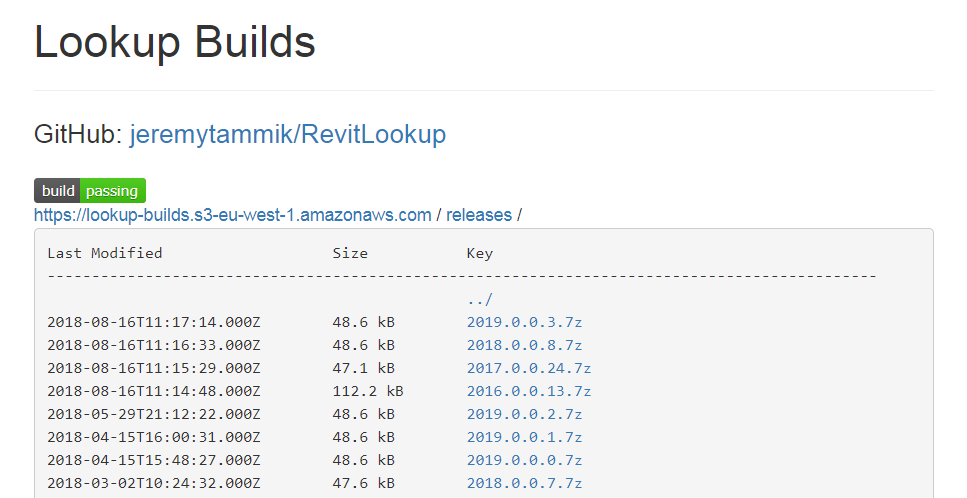This screenshot has height=498, width=967.
Task: Click the Last Modified column header
Action: click(105, 253)
